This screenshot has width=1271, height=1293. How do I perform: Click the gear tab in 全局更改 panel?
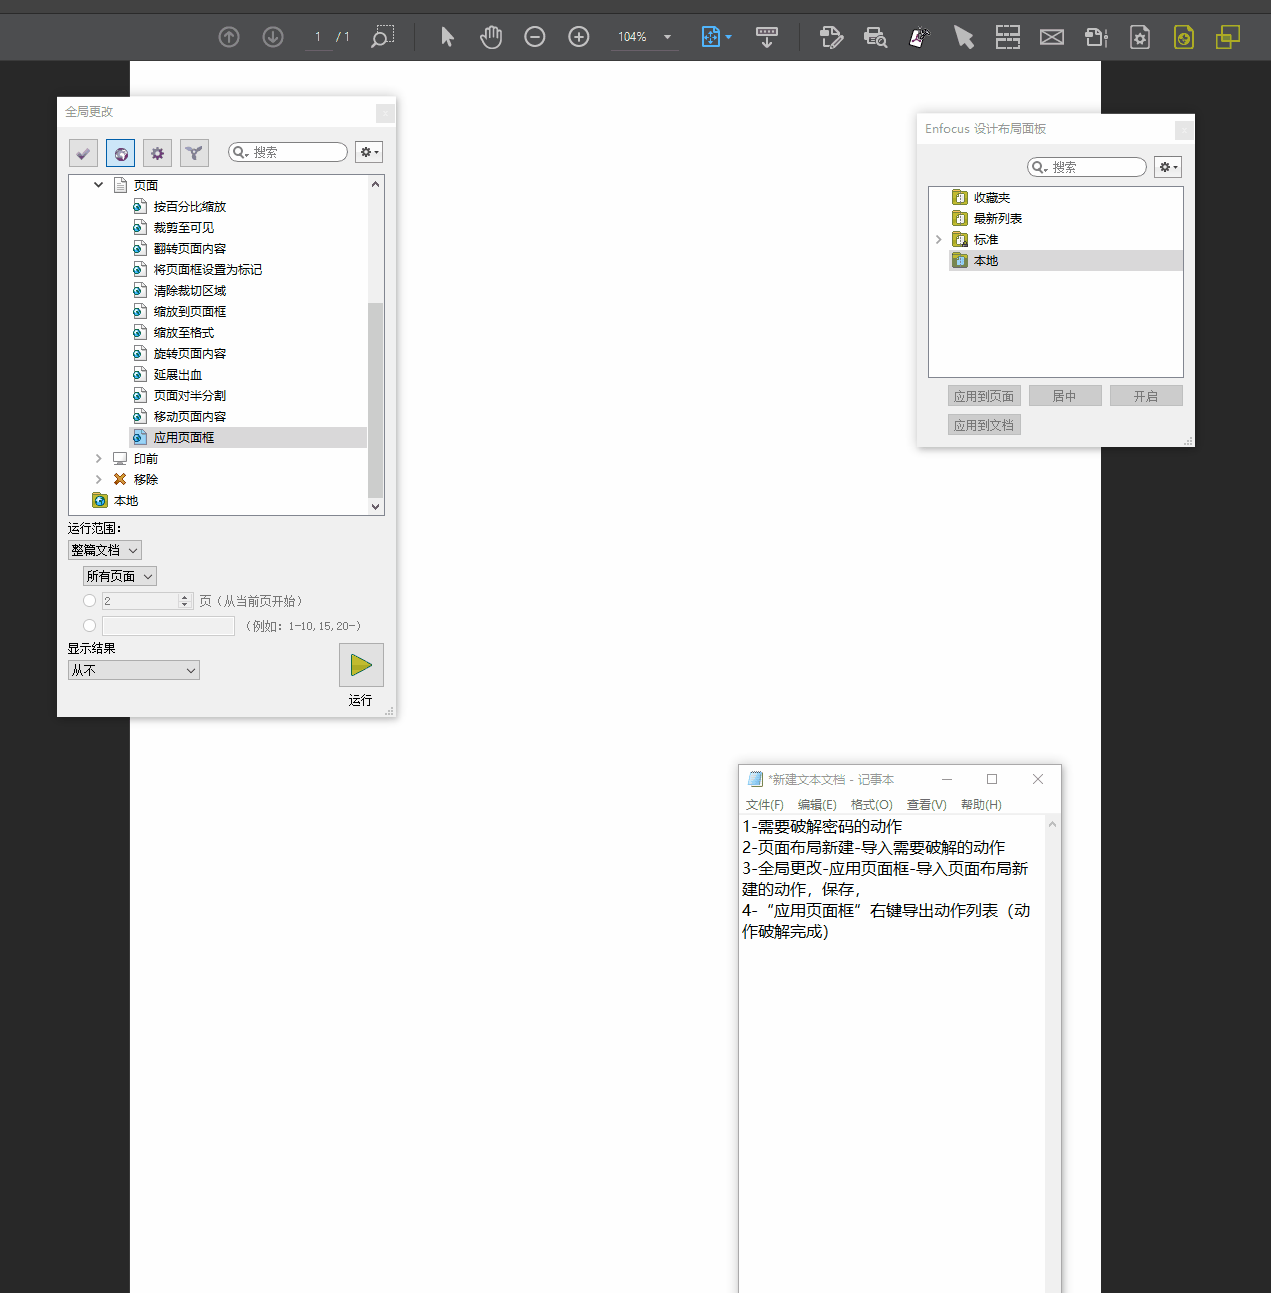pos(157,153)
